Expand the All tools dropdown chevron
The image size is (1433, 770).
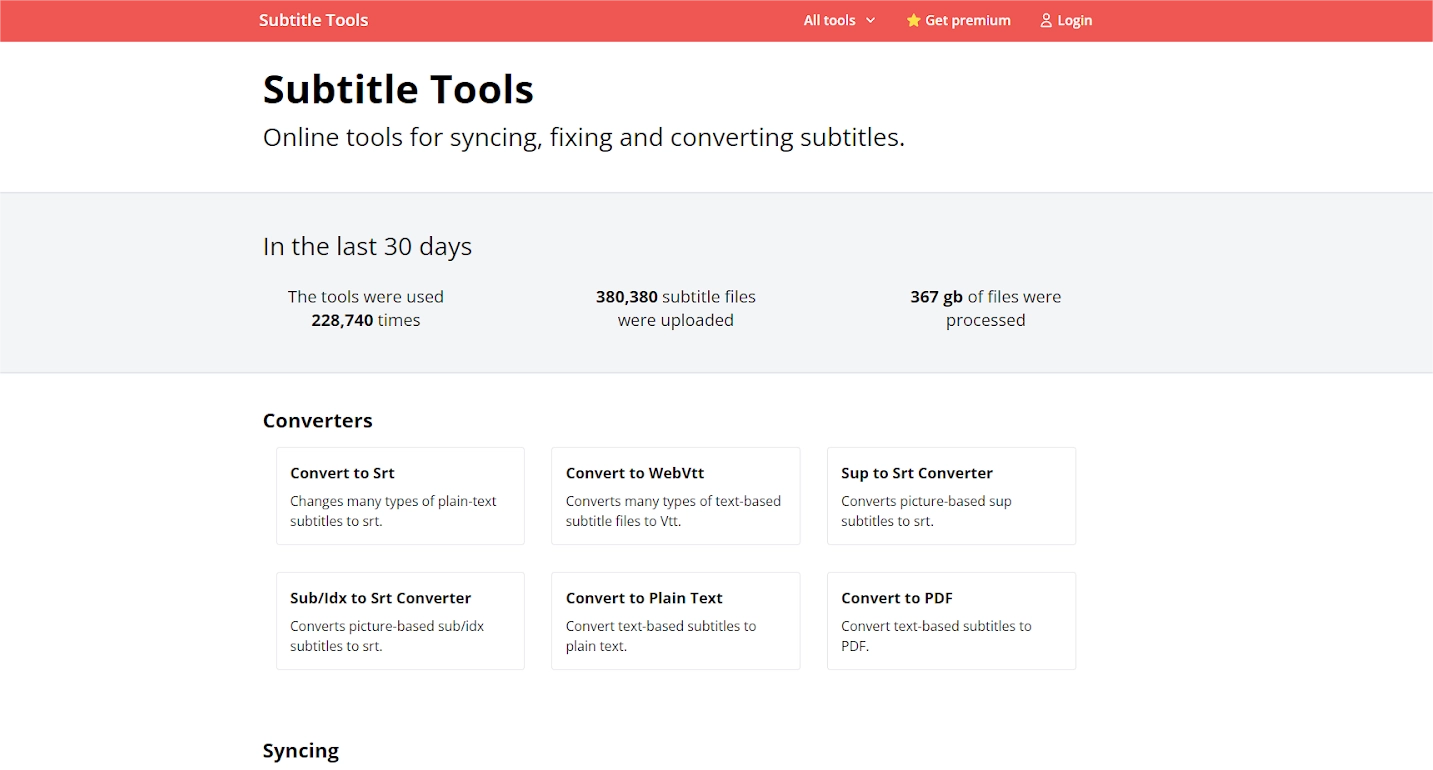click(x=870, y=20)
